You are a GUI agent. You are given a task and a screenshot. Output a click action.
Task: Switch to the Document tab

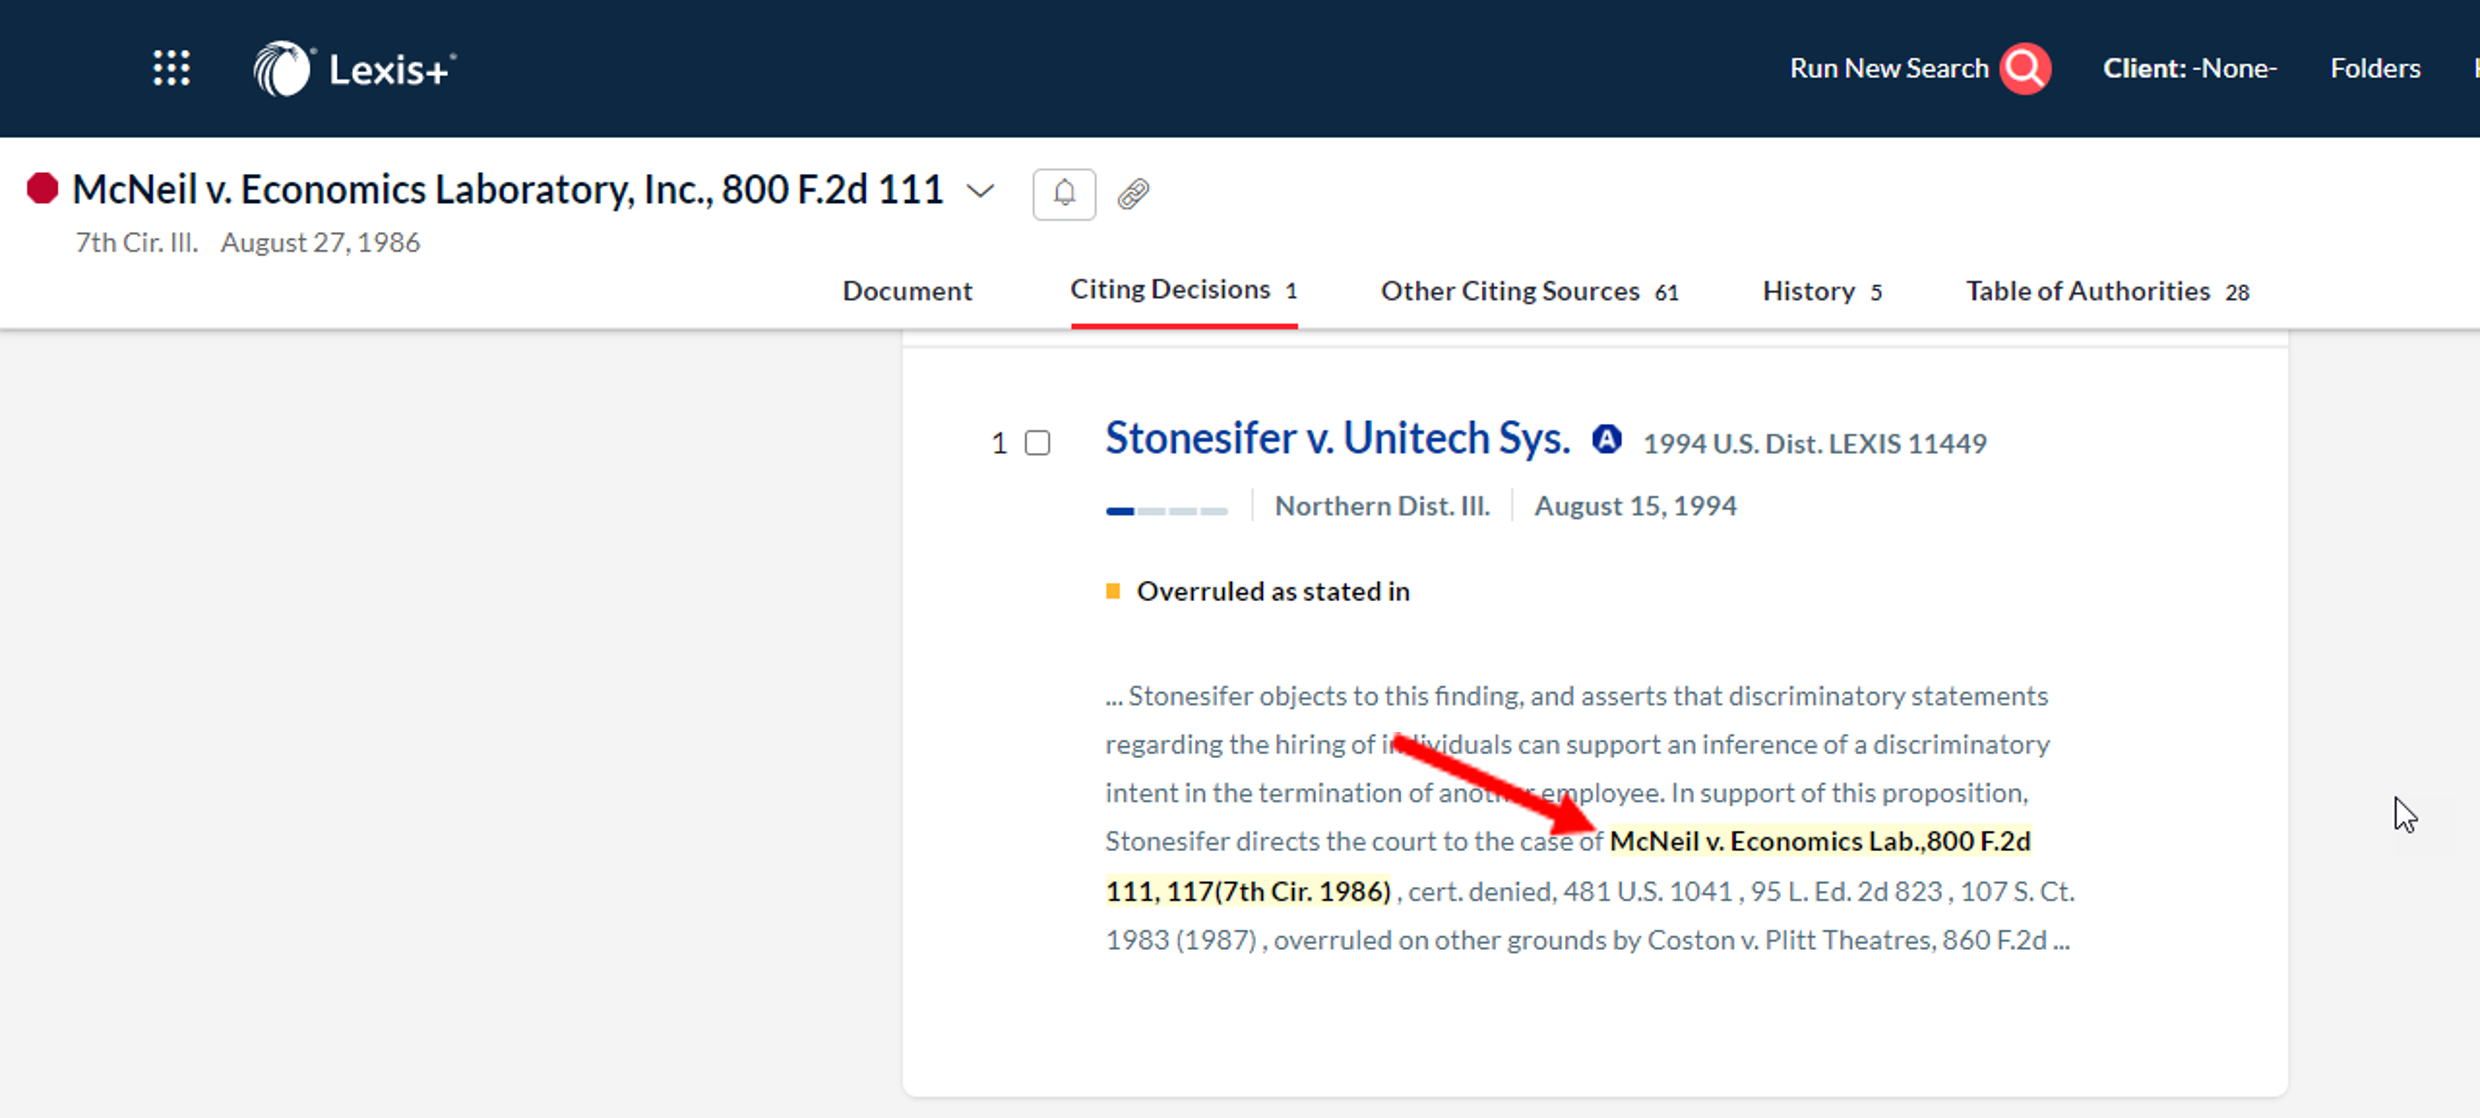(907, 291)
